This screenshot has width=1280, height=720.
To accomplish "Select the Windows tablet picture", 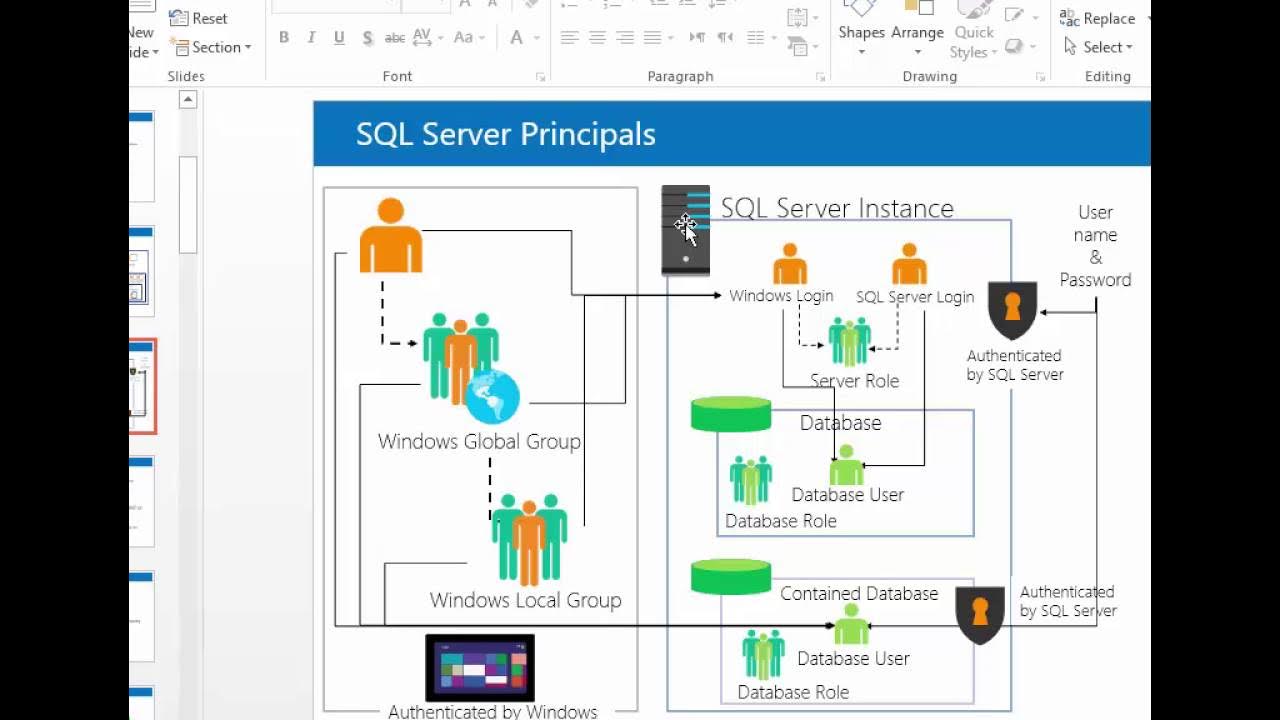I will click(480, 668).
